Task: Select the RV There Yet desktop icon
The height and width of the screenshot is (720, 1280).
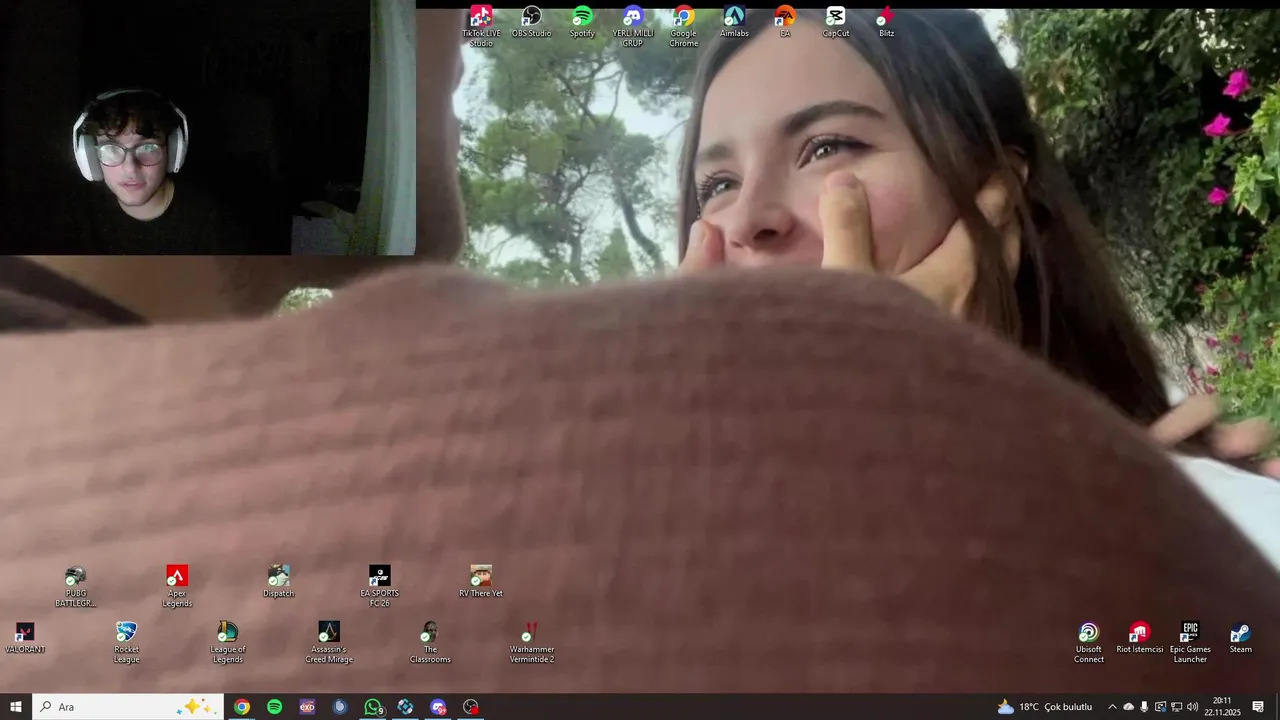Action: click(481, 582)
